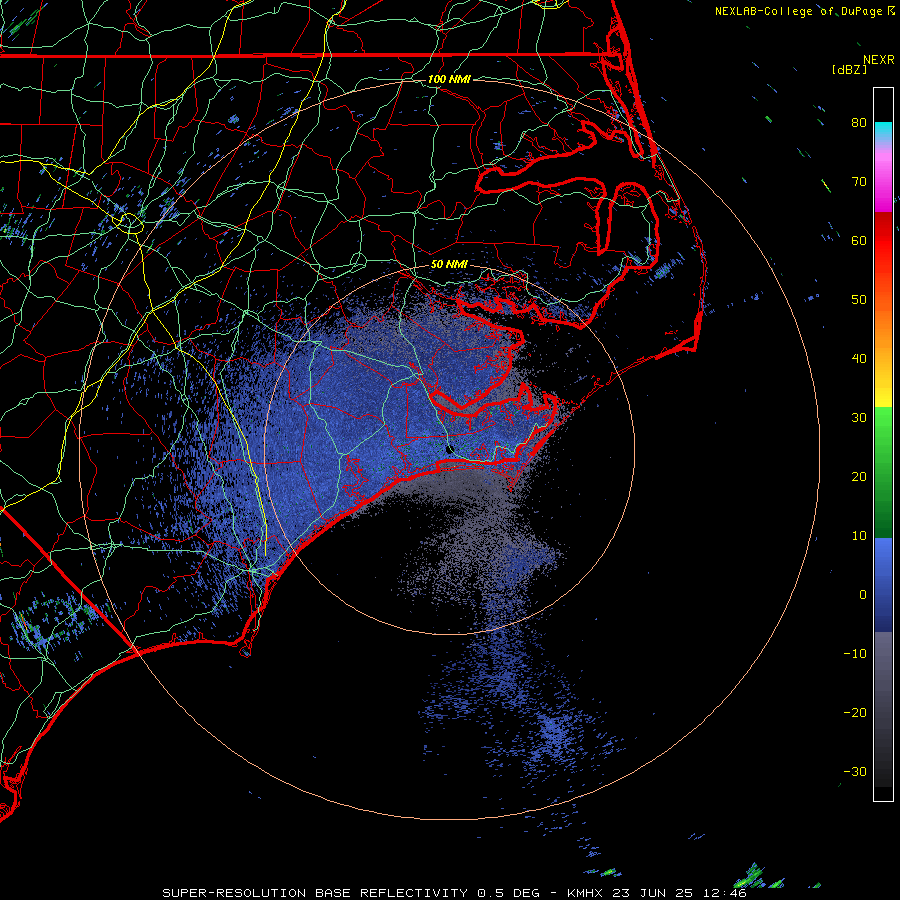The width and height of the screenshot is (900, 900).
Task: Click the 70 value on dBZ scale
Action: (x=859, y=182)
